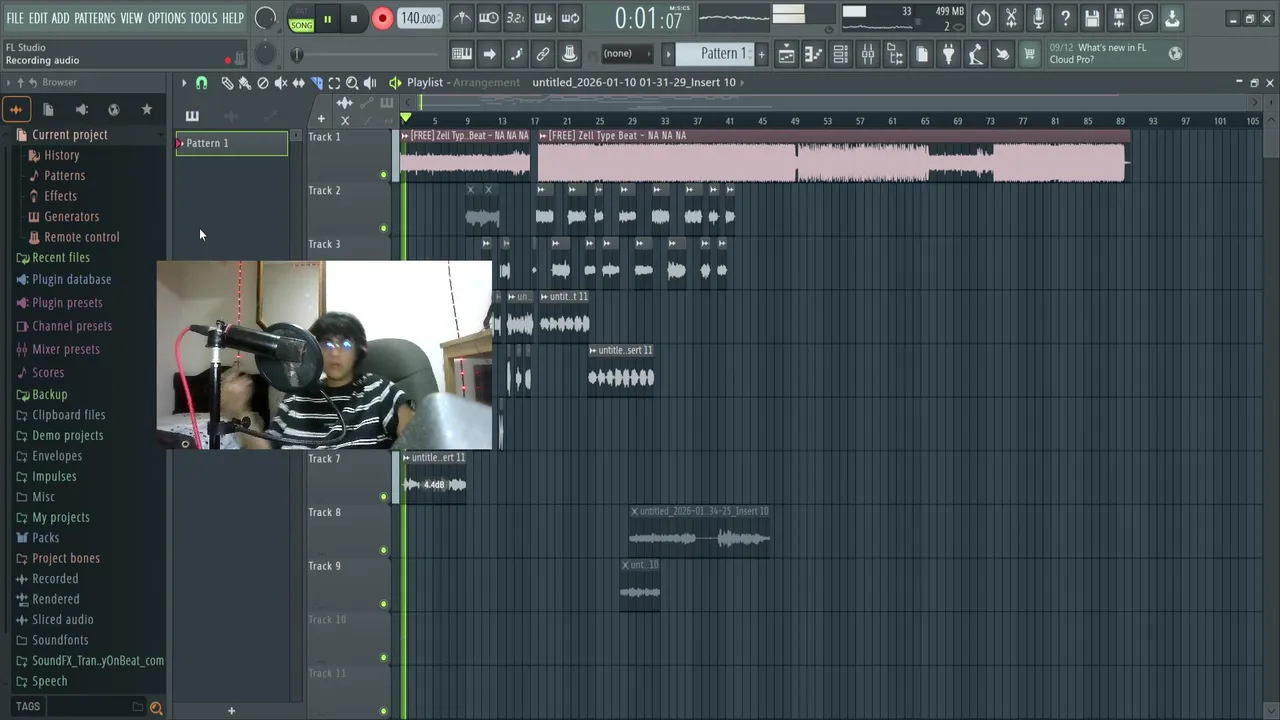Click the plus button beside Pattern 1
The height and width of the screenshot is (720, 1280).
[x=761, y=54]
